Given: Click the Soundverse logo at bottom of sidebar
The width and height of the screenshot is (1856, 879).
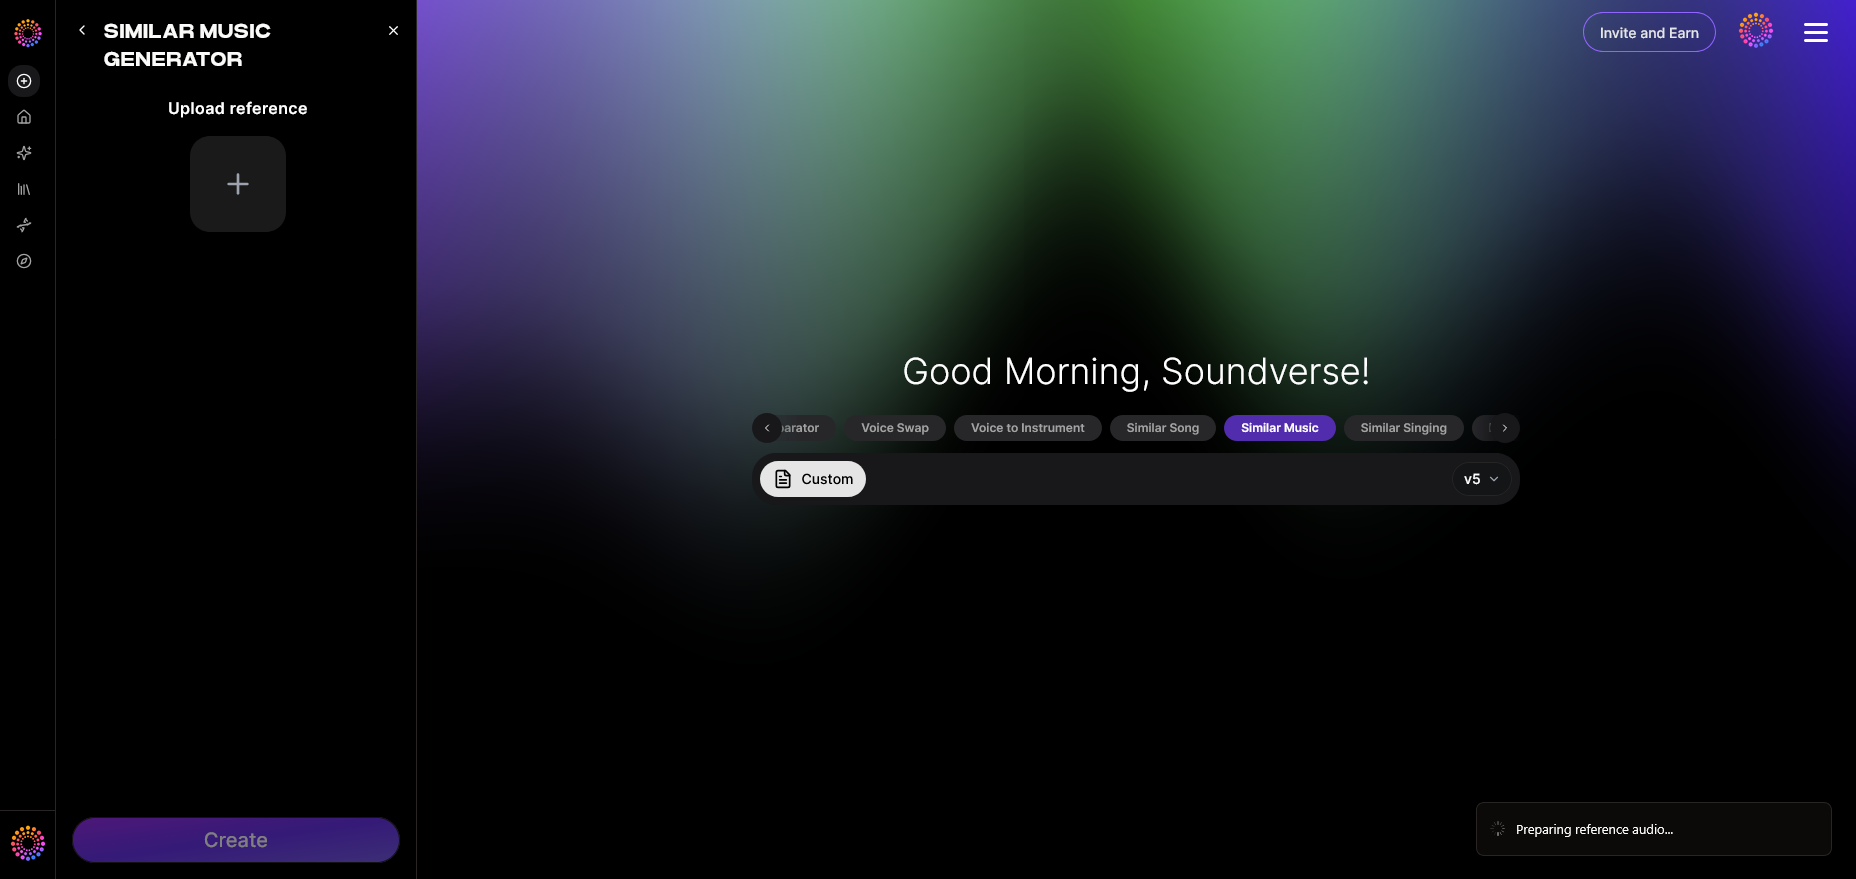Looking at the screenshot, I should pyautogui.click(x=28, y=843).
